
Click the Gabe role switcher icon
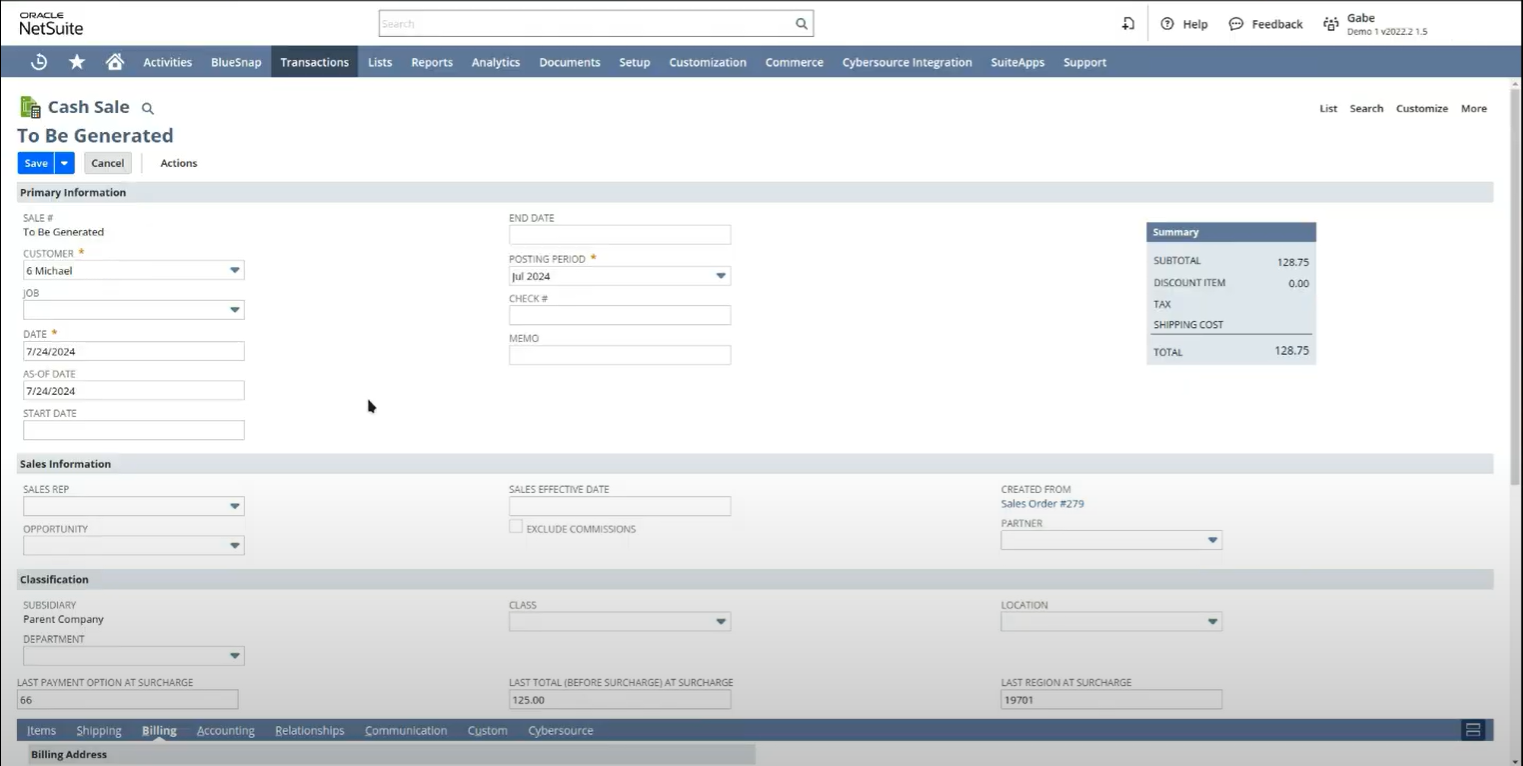click(1331, 24)
